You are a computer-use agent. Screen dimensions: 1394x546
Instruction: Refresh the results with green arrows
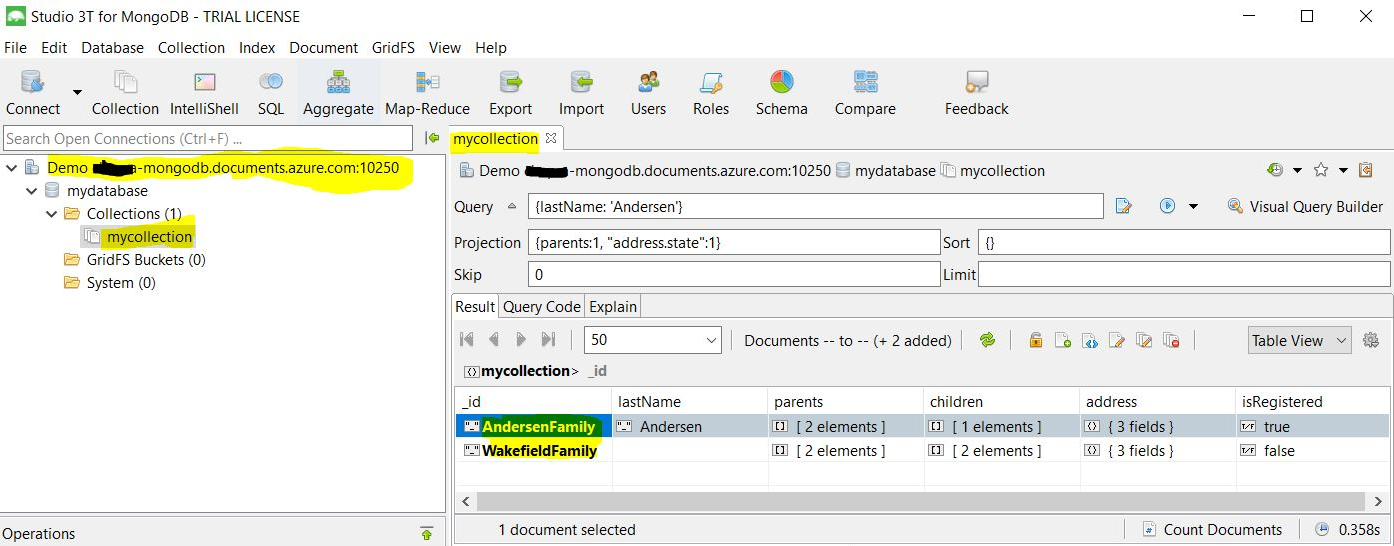pyautogui.click(x=987, y=340)
